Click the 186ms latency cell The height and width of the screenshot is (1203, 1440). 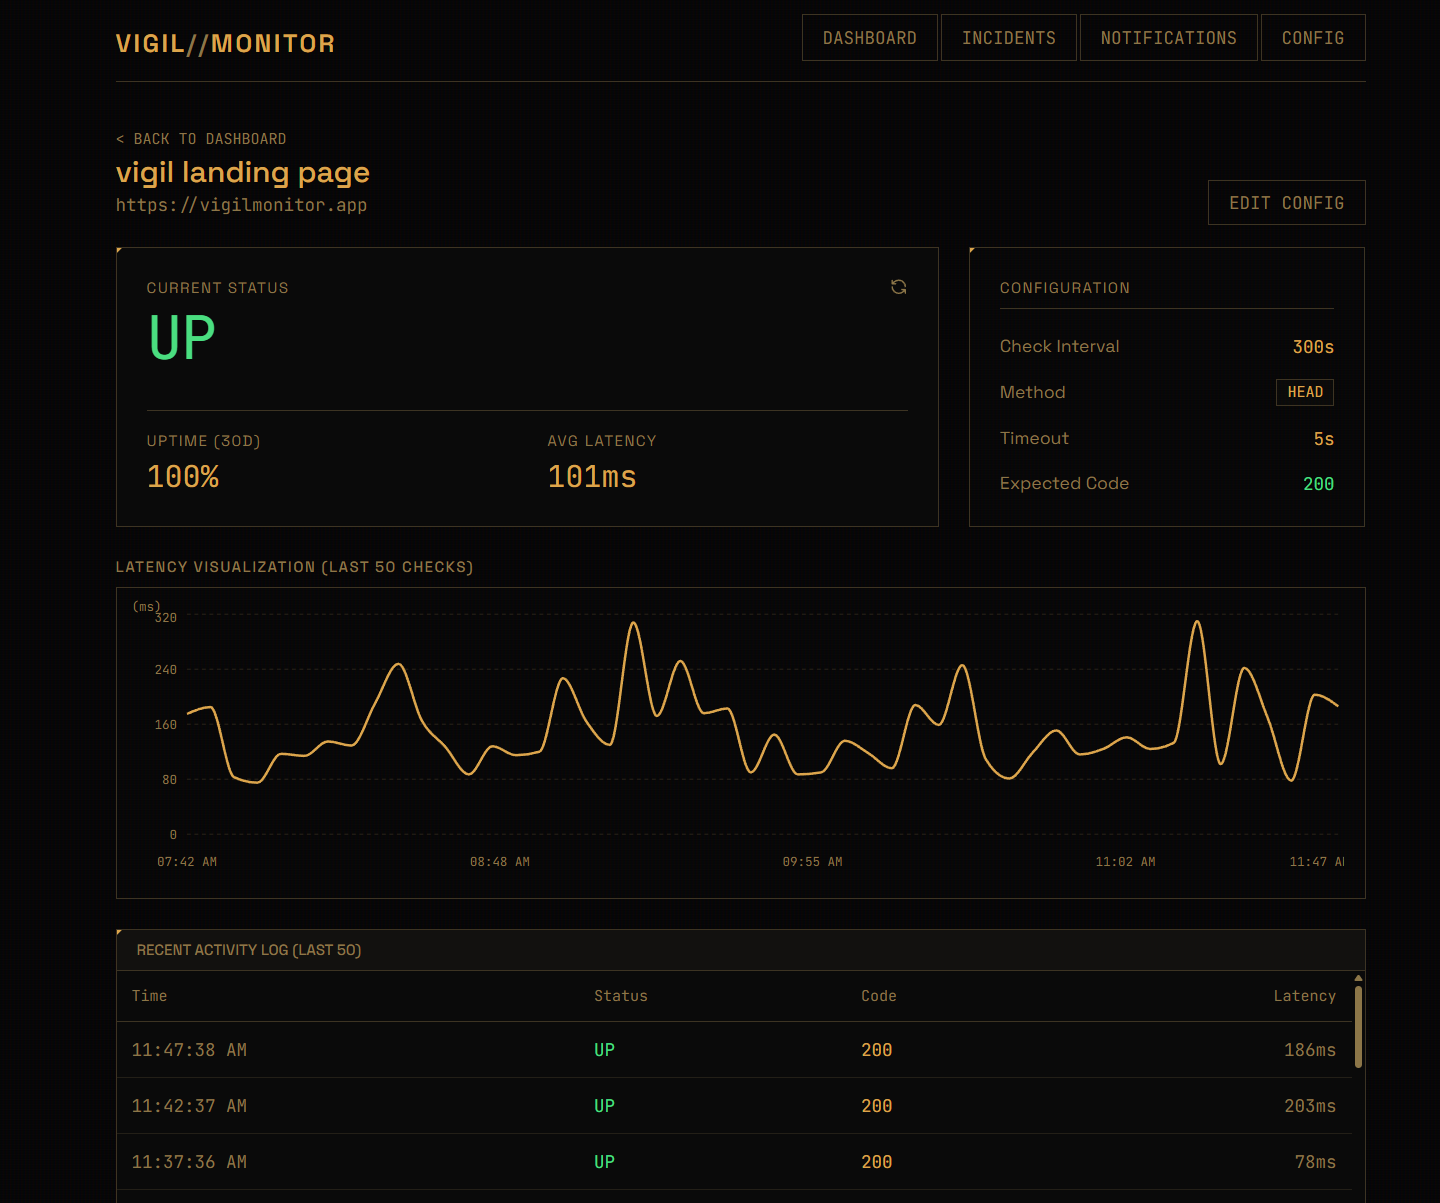coord(1310,1050)
